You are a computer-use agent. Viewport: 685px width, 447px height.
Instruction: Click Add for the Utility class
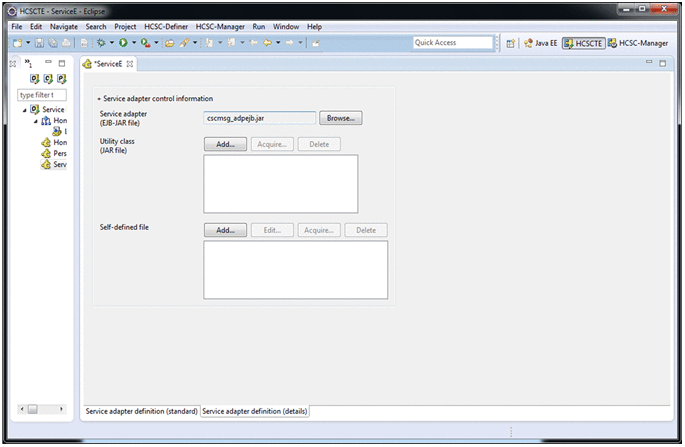(x=224, y=144)
